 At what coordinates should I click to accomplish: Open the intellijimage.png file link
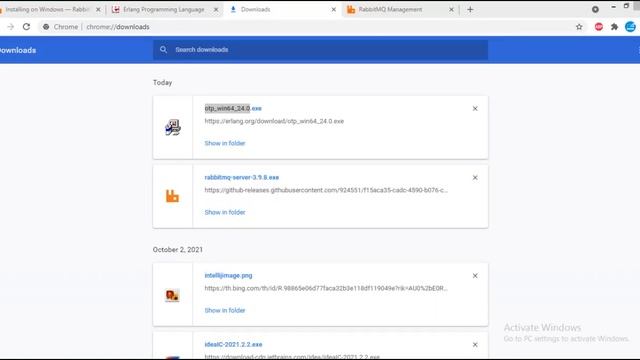click(x=228, y=276)
